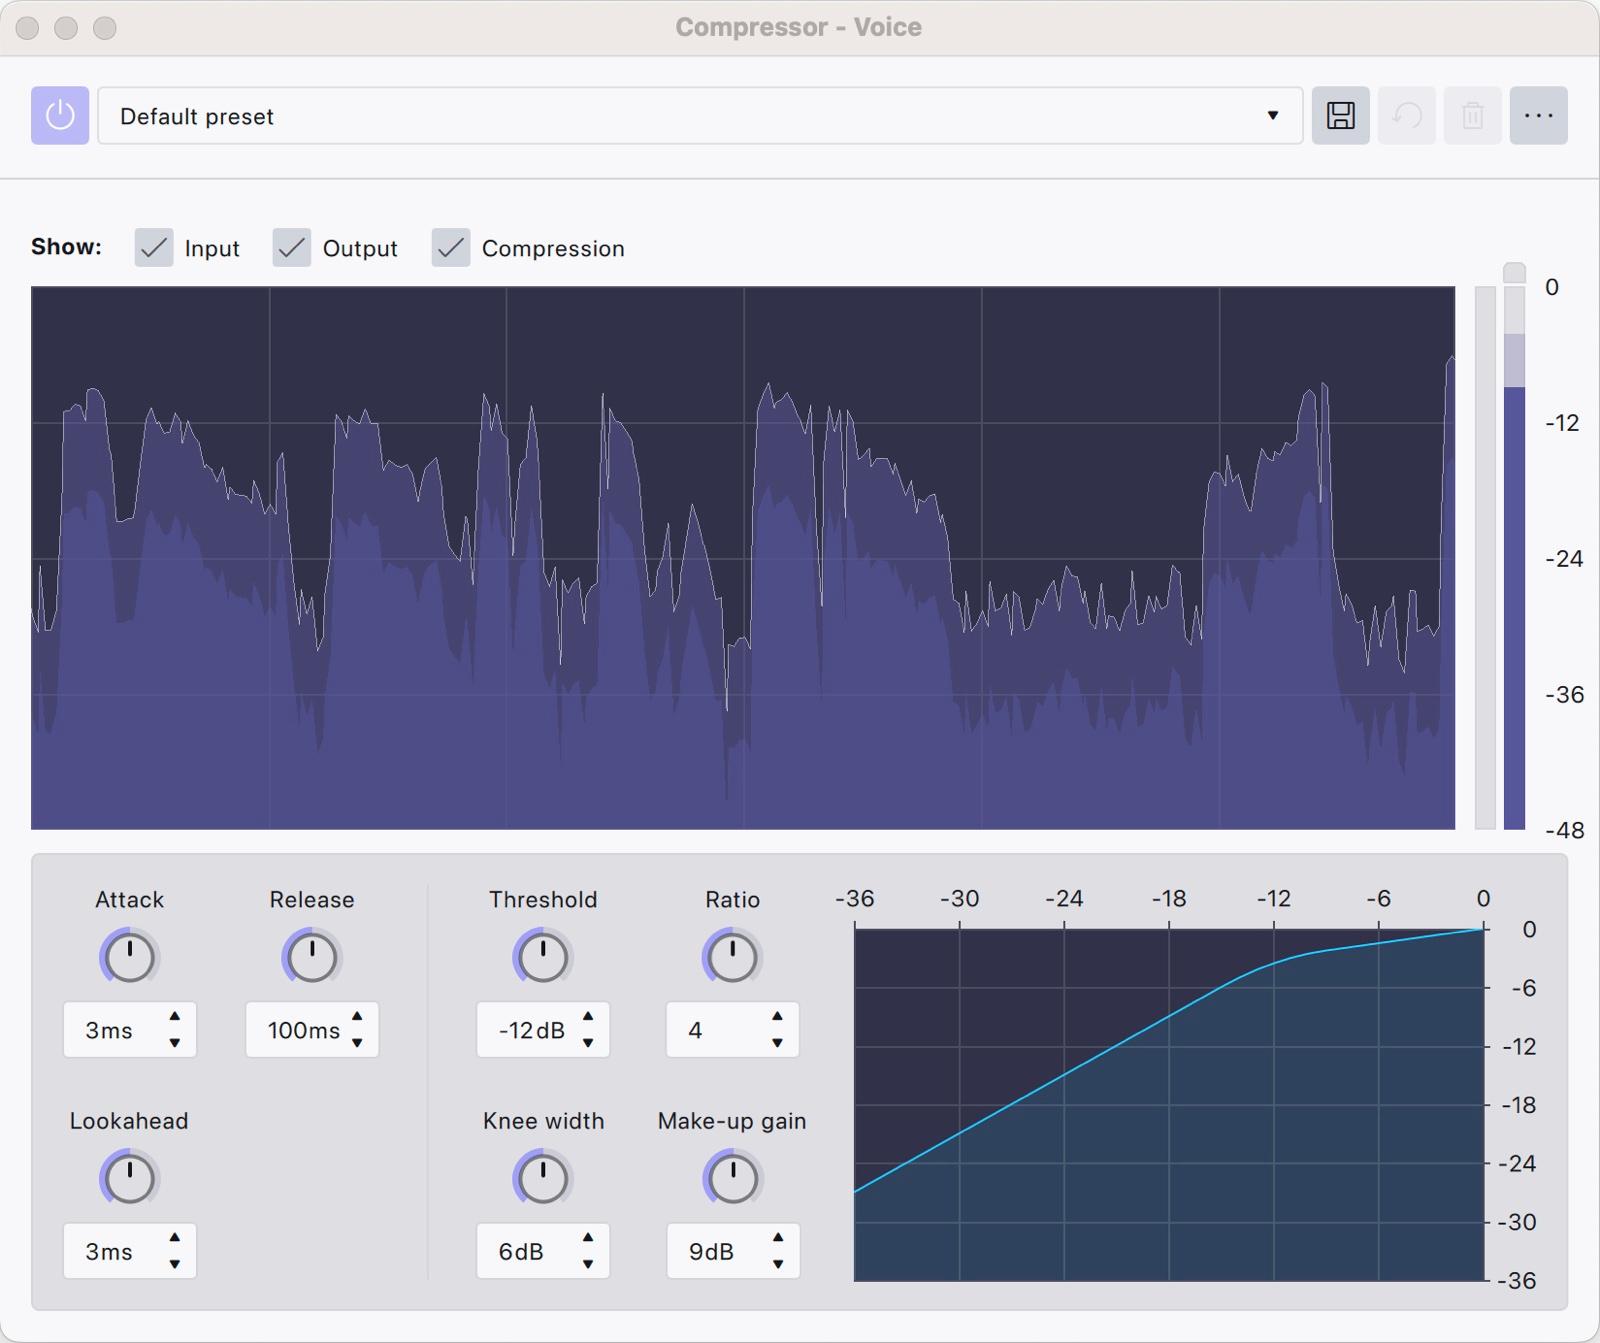Click the delete preset trash icon
Image resolution: width=1600 pixels, height=1343 pixels.
[1472, 116]
